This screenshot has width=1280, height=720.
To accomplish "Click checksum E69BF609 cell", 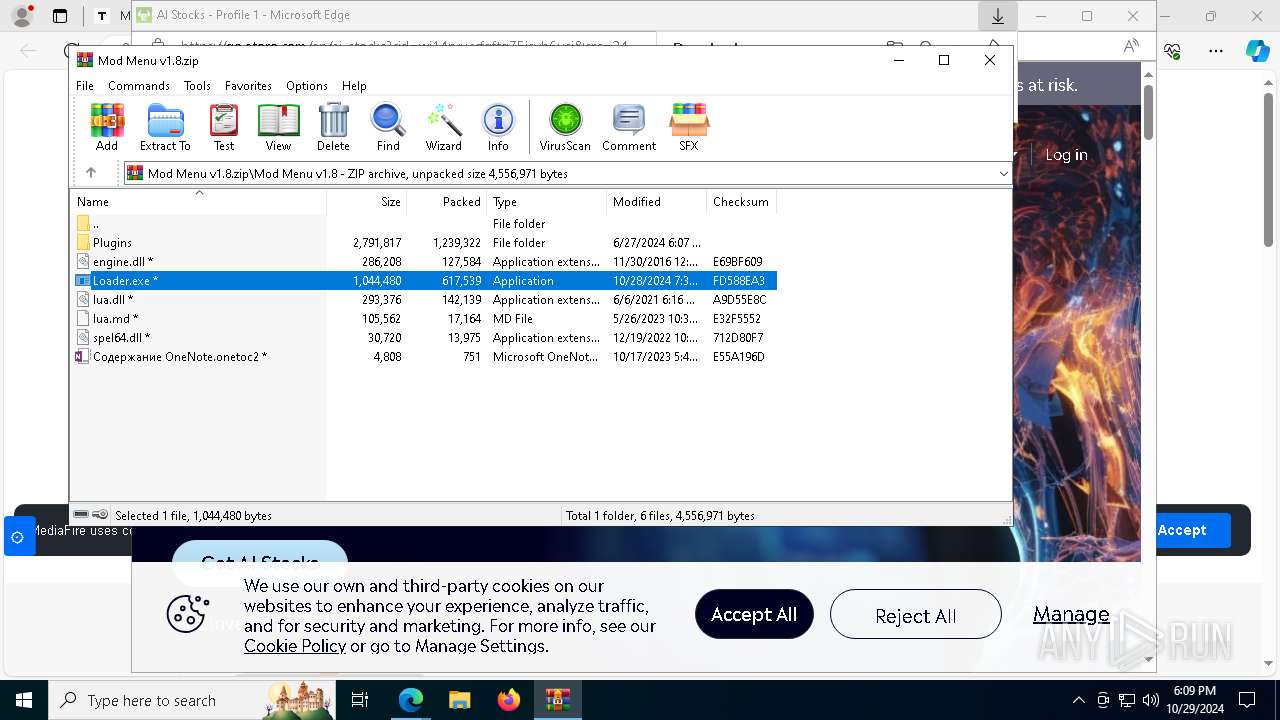I will [738, 262].
